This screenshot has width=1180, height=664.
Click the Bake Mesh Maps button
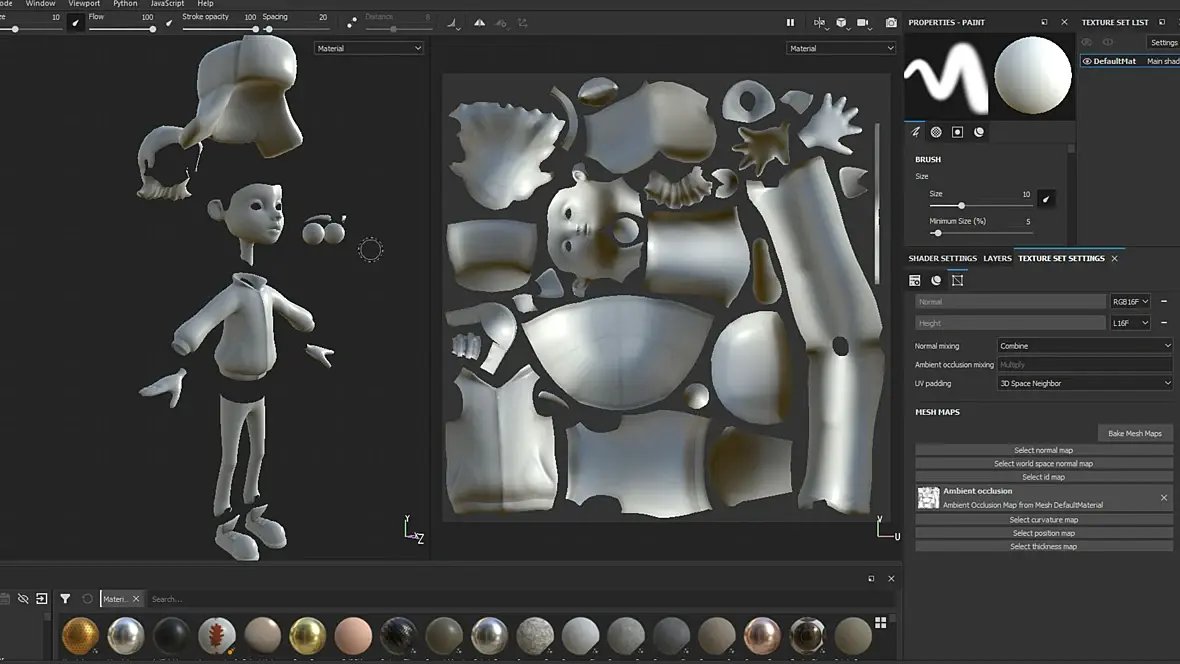(x=1134, y=433)
